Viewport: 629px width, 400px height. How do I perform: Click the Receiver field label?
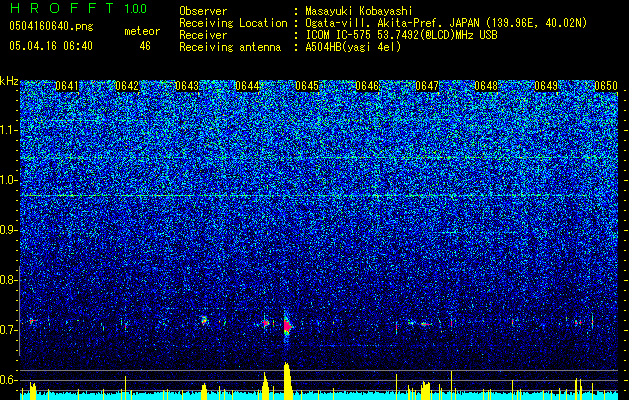[x=203, y=35]
